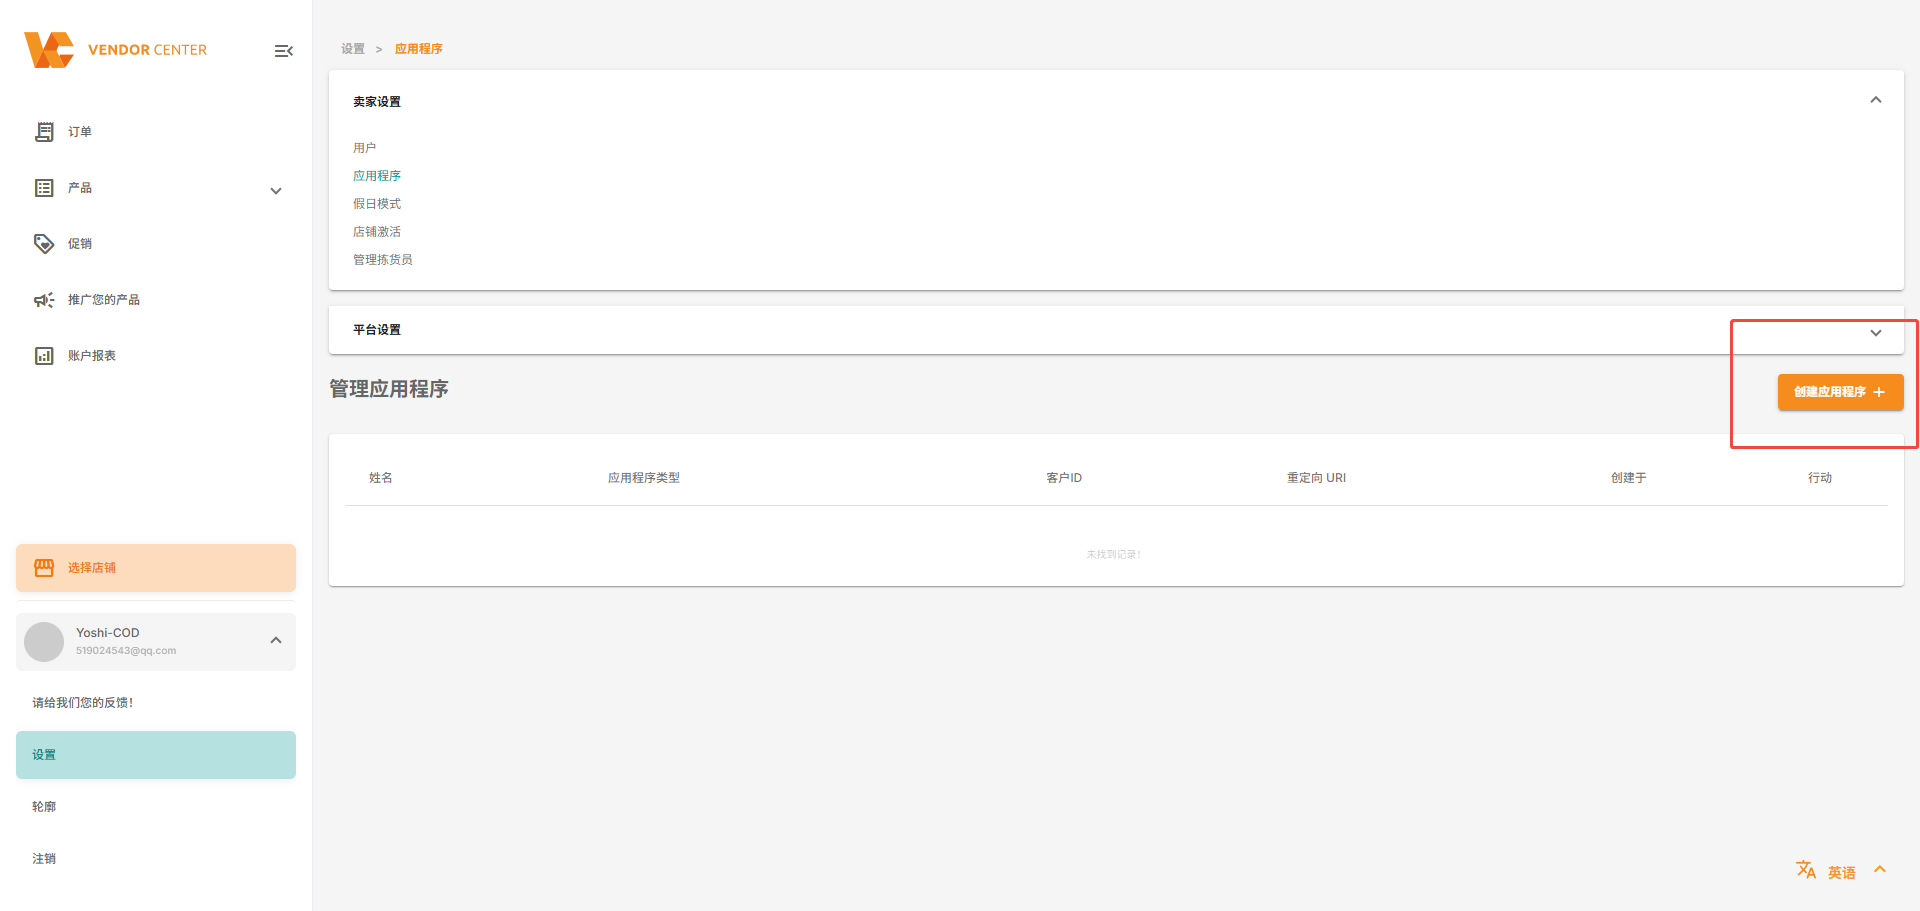Collapse the sidebar using the menu icon

pos(283,51)
